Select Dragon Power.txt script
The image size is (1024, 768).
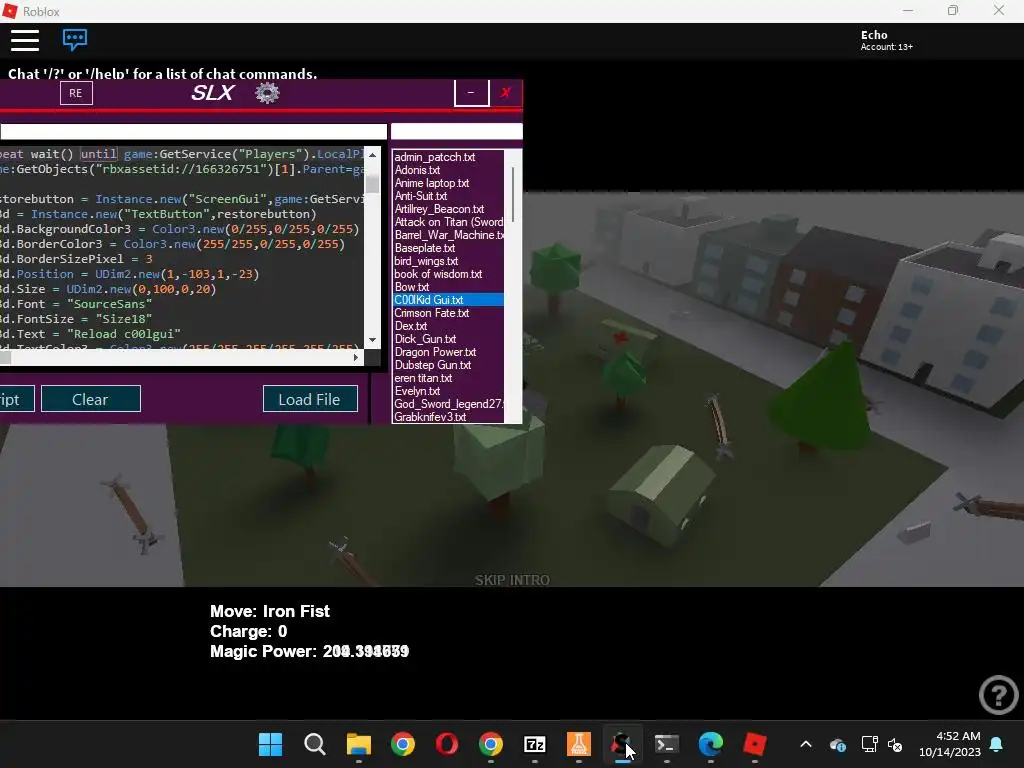pyautogui.click(x=448, y=352)
